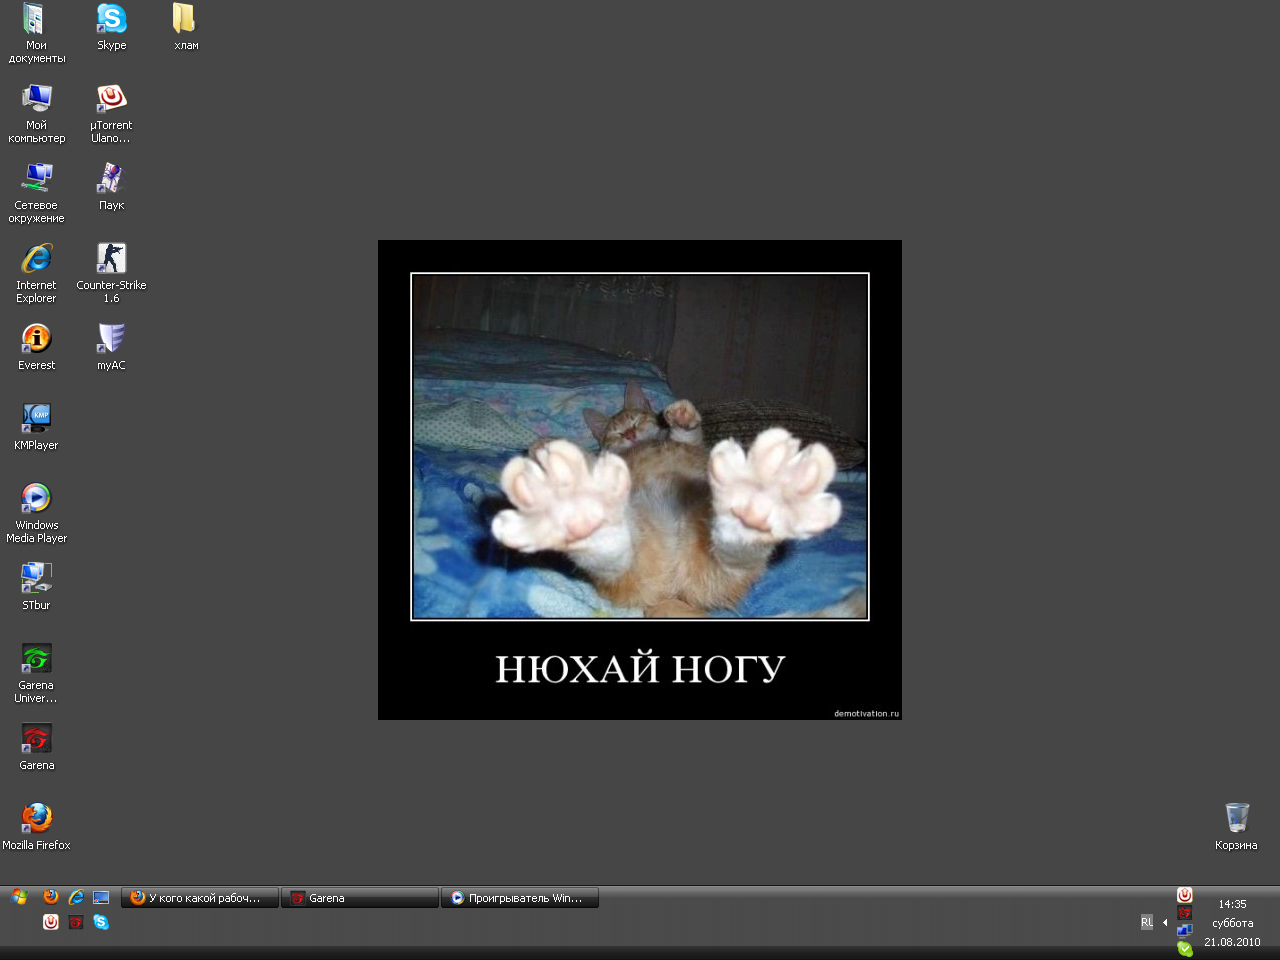Open the хлам folder on the desktop

185,19
